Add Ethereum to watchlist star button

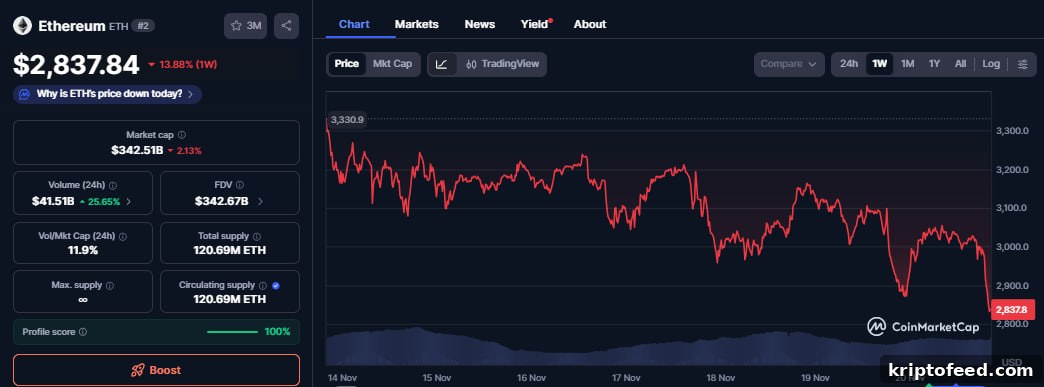click(x=245, y=26)
